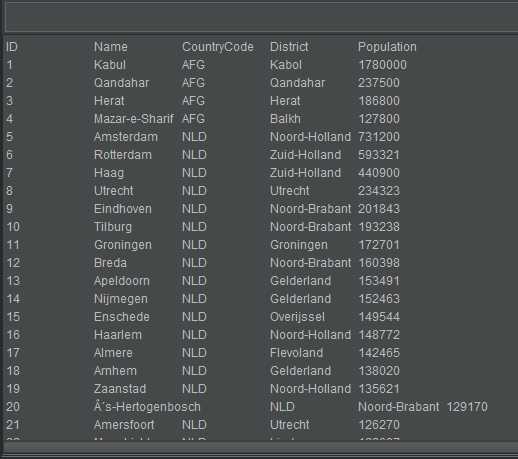
Task: Click the ID column header
Action: 12,47
